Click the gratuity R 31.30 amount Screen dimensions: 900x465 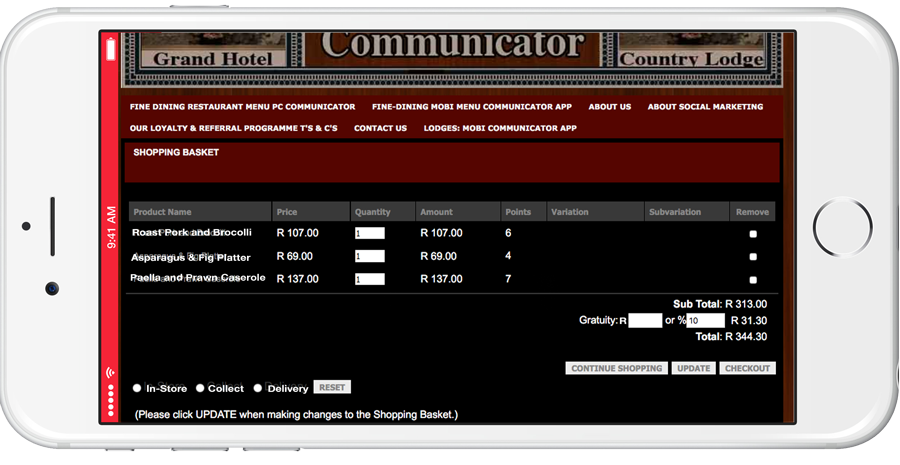coord(748,320)
